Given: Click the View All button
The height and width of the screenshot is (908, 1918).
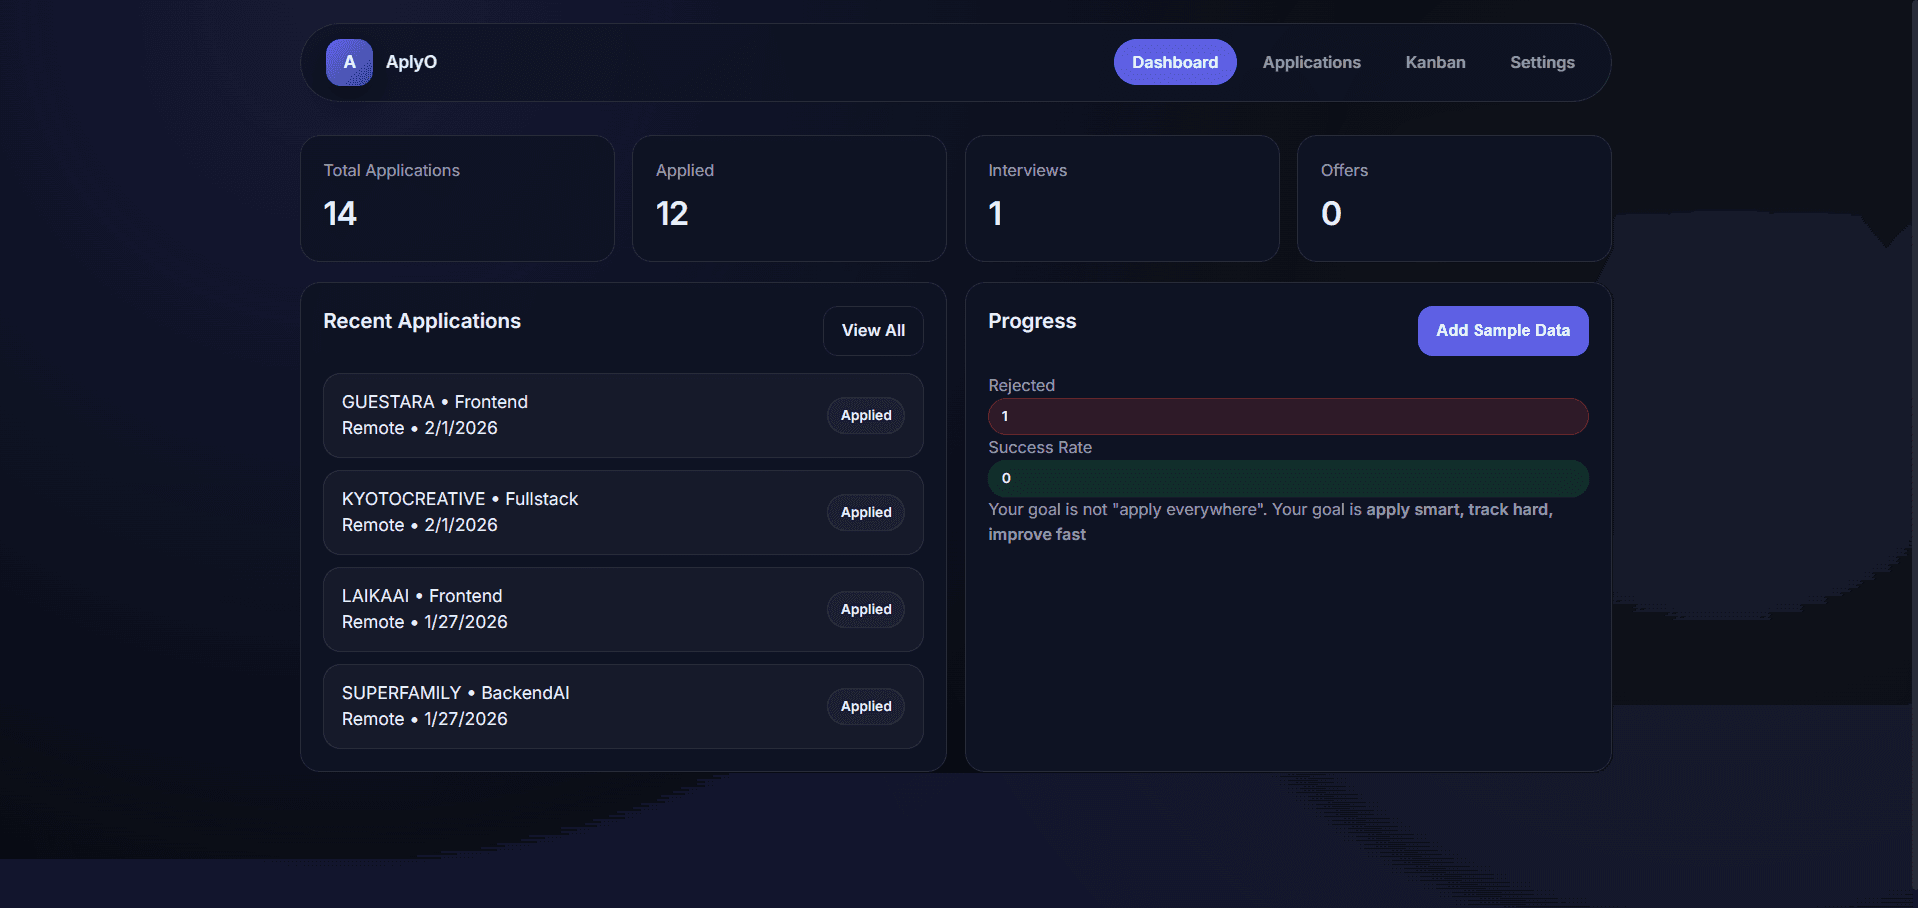Looking at the screenshot, I should point(873,331).
